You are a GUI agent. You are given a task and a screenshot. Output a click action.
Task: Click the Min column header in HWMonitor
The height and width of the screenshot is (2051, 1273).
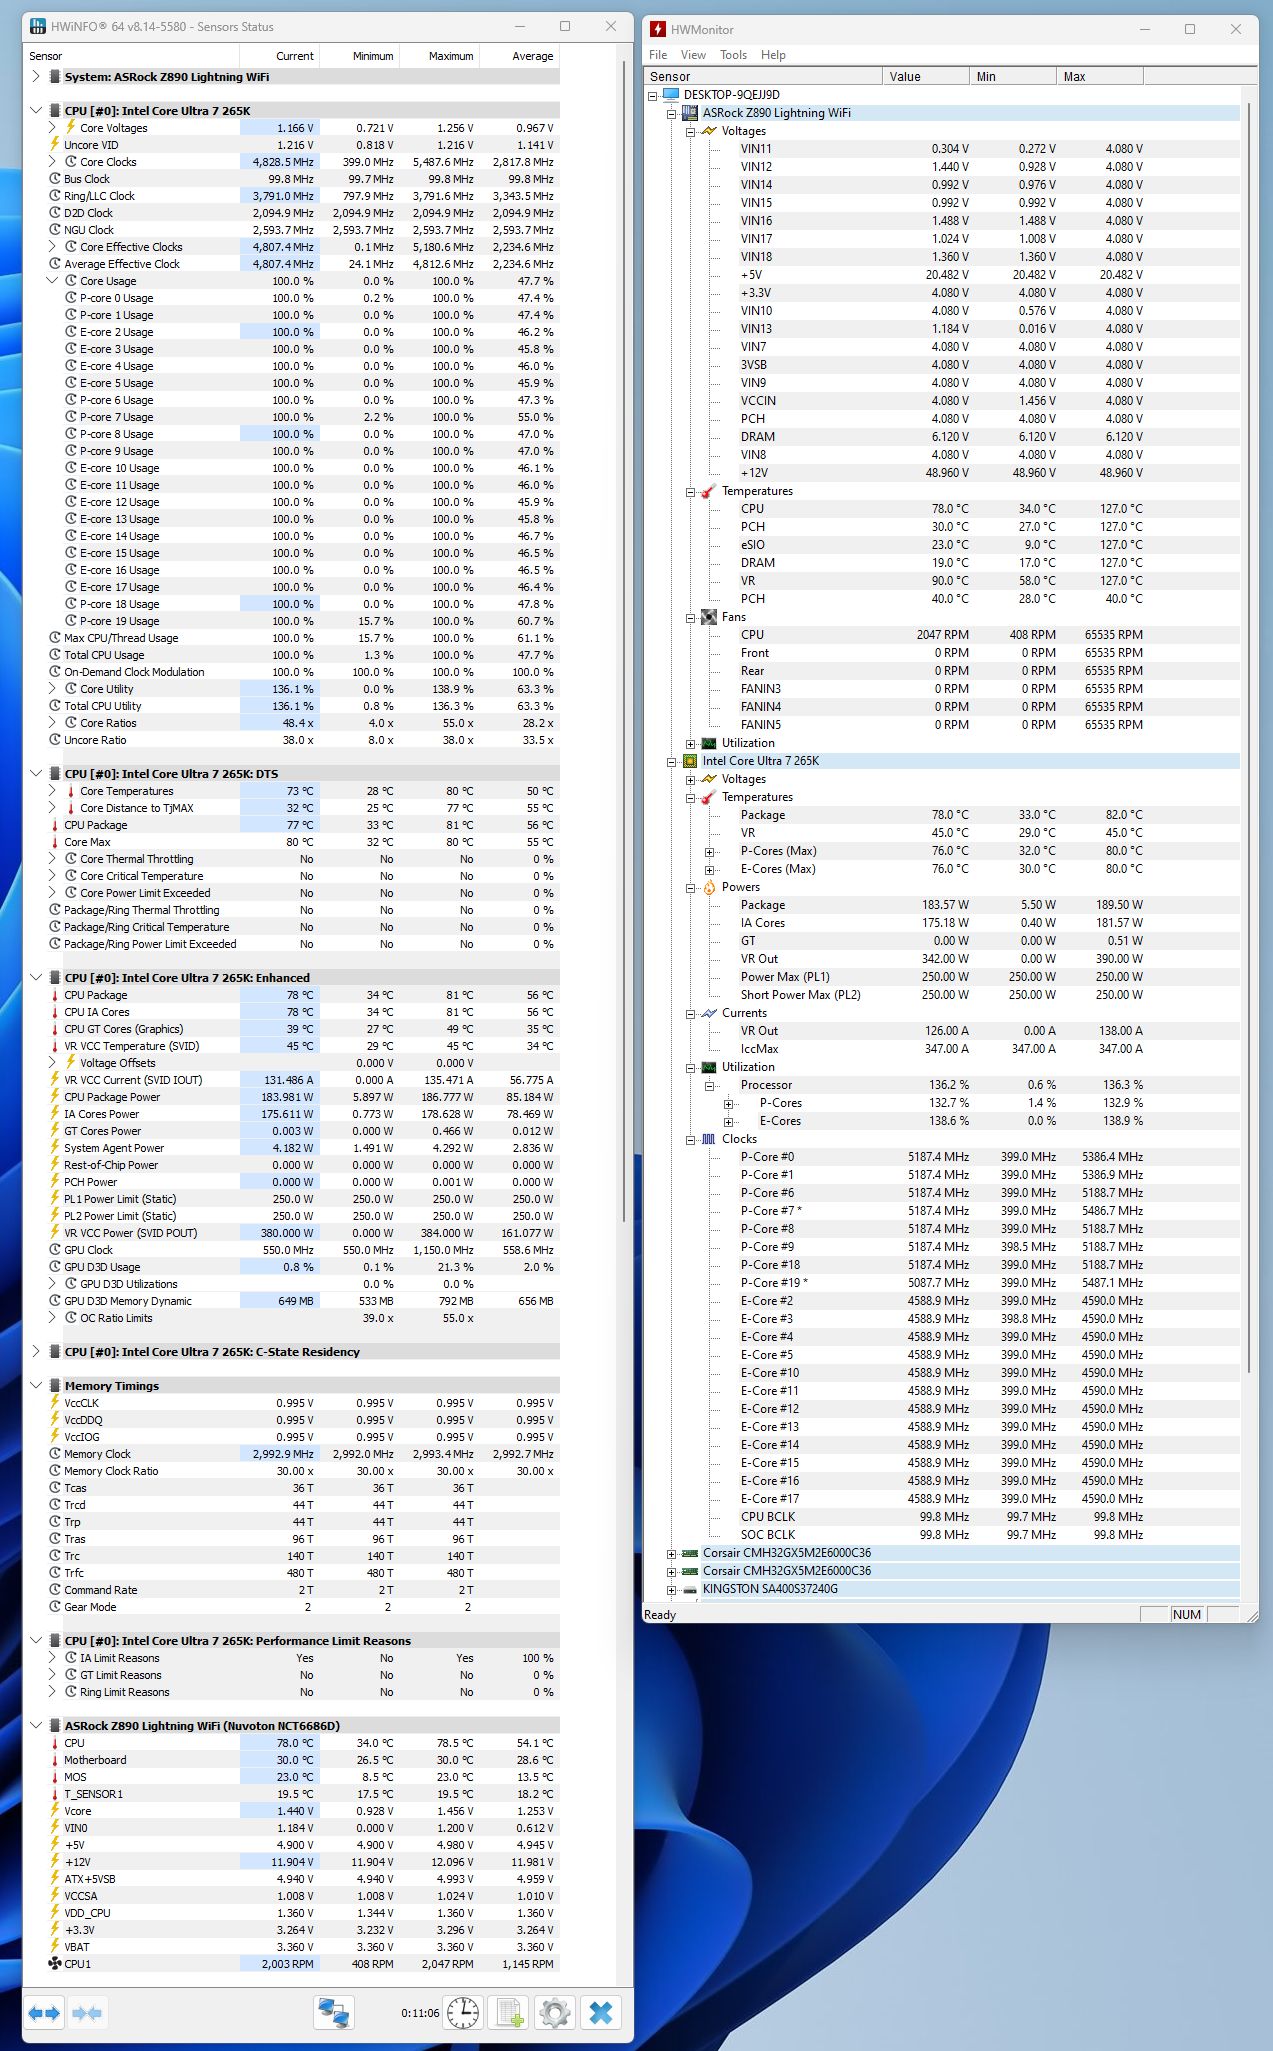coord(1012,76)
